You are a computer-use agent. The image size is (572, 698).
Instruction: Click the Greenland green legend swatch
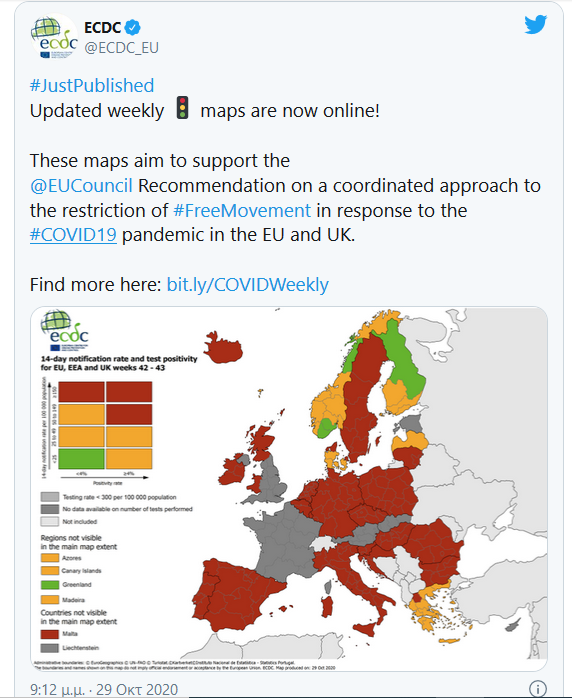pyautogui.click(x=50, y=584)
